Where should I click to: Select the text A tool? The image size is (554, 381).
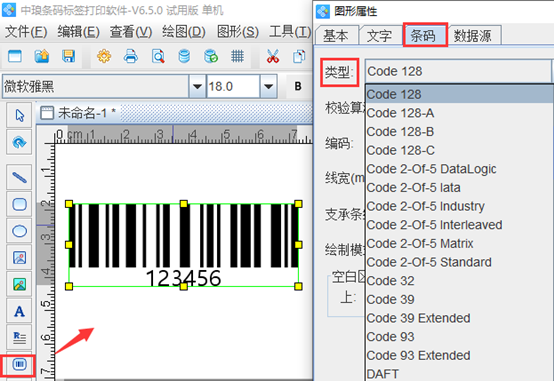tap(19, 311)
